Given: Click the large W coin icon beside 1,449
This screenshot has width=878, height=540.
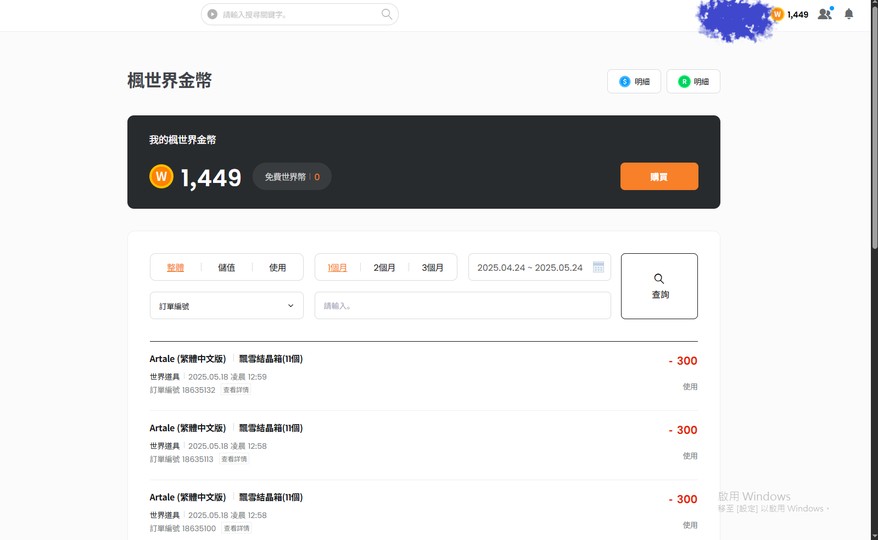Looking at the screenshot, I should click(x=161, y=176).
